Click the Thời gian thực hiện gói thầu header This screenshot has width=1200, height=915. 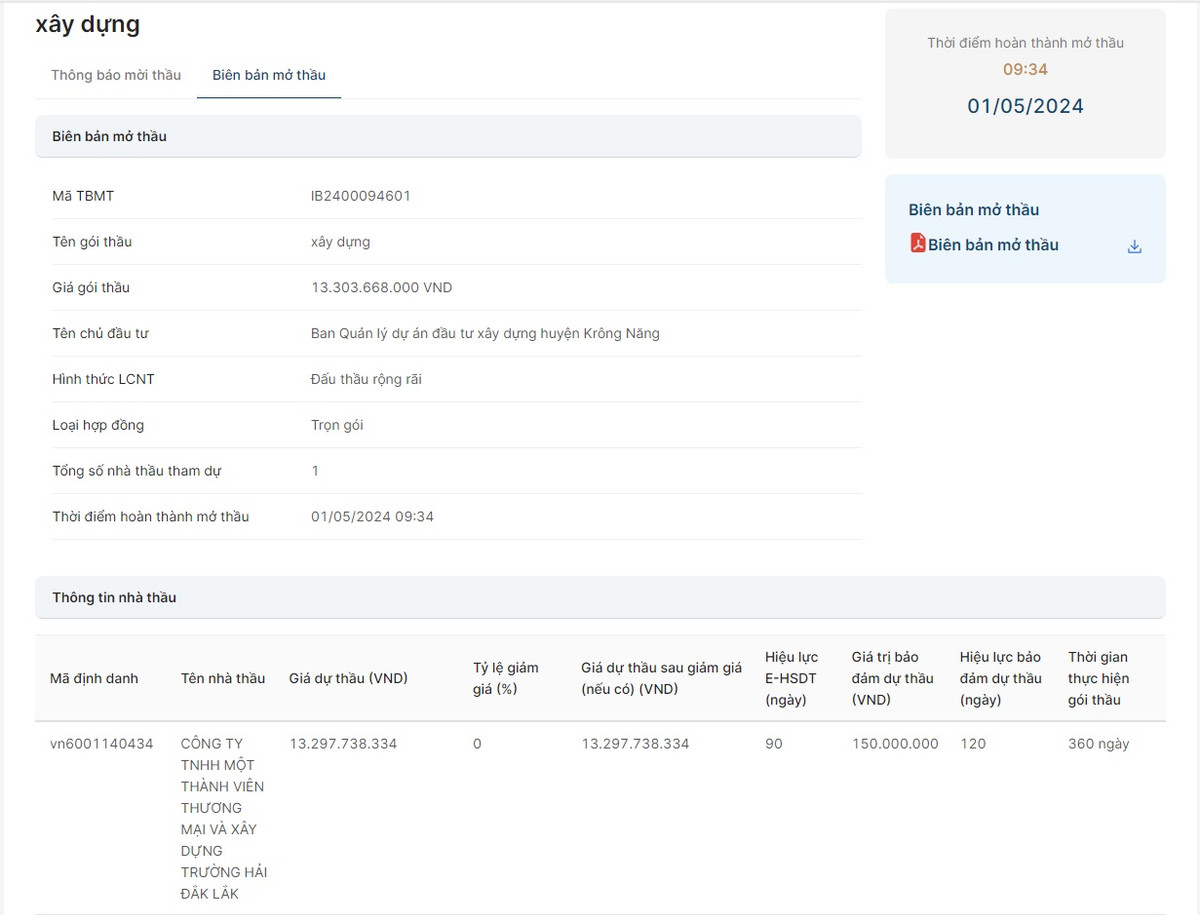[1097, 678]
